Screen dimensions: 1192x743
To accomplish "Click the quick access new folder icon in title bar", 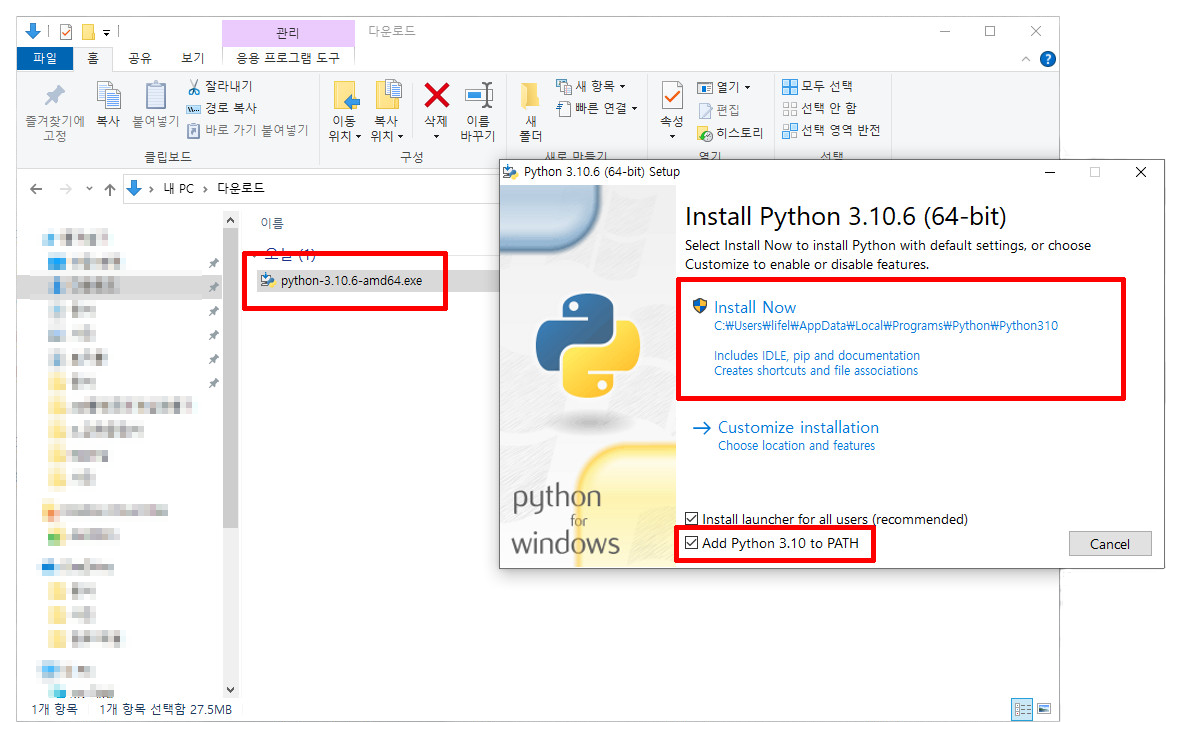I will [x=88, y=31].
